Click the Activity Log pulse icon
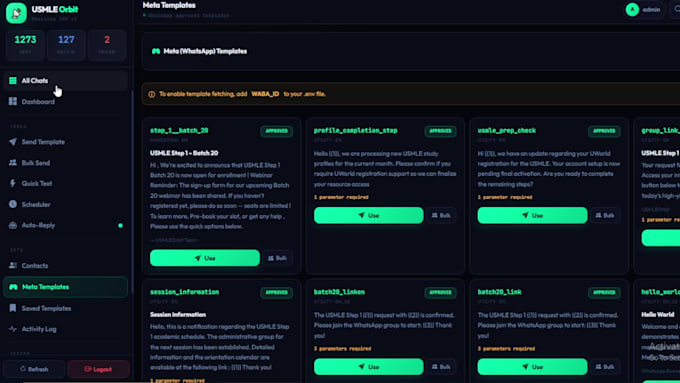Viewport: 680px width, 383px height. coord(13,329)
